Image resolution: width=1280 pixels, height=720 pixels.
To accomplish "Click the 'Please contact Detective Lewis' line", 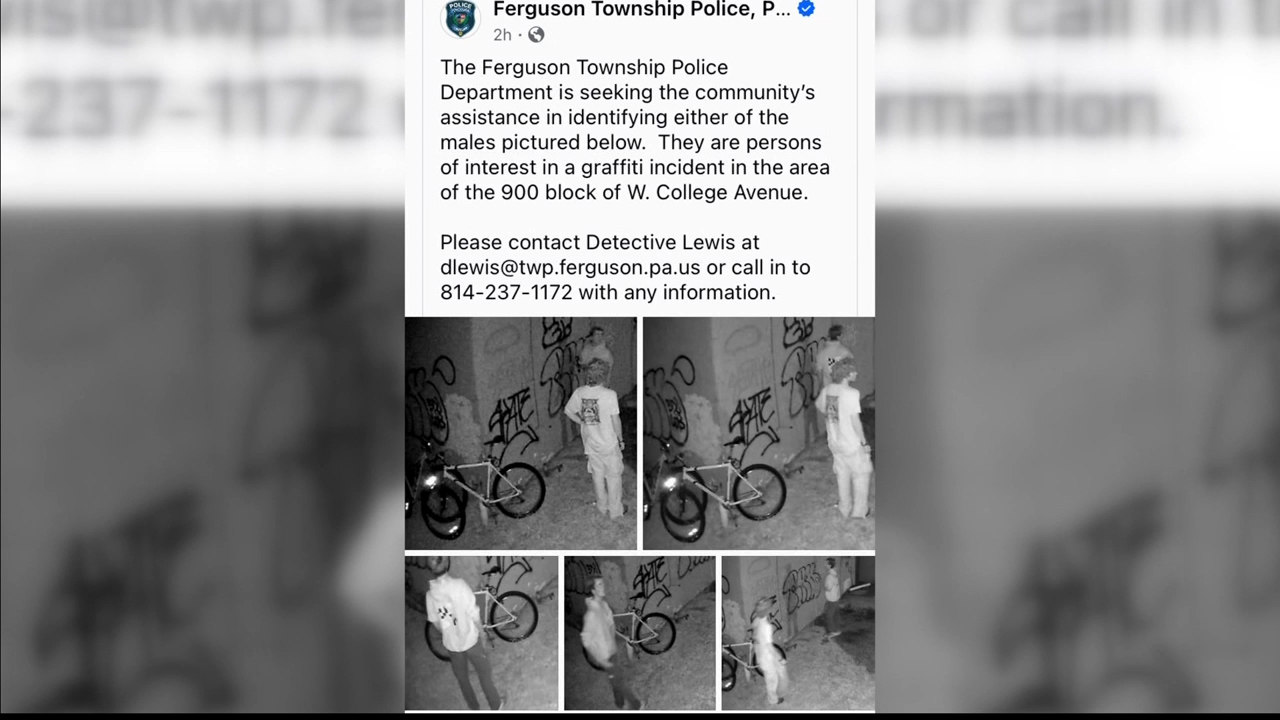I will tap(600, 242).
